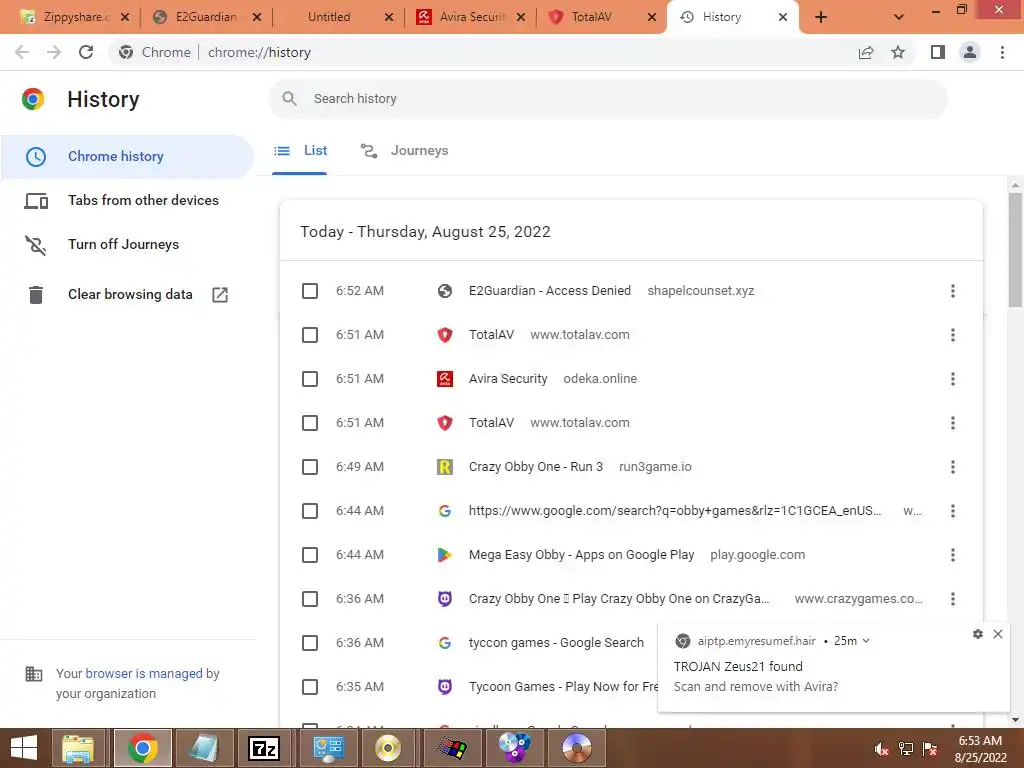Click the Avira Security favicon in history list

[445, 379]
